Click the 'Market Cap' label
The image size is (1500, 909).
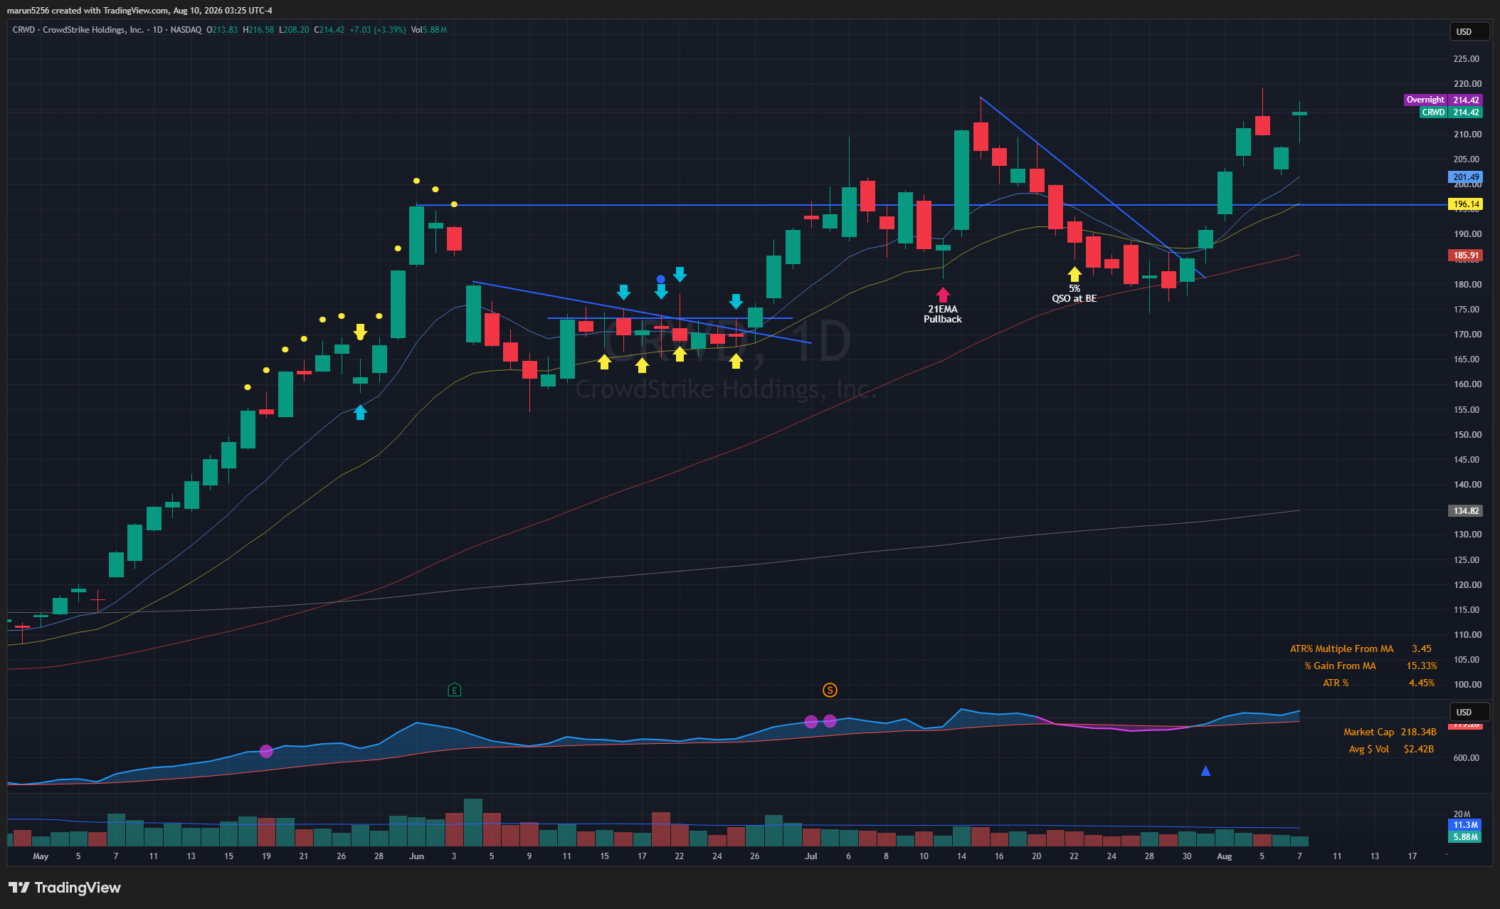coord(1368,732)
